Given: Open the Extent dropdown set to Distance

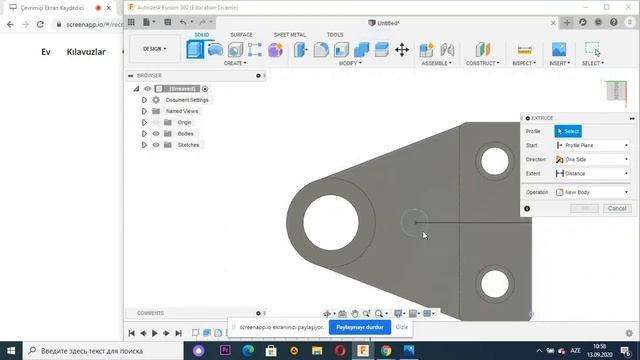Looking at the screenshot, I should point(592,173).
